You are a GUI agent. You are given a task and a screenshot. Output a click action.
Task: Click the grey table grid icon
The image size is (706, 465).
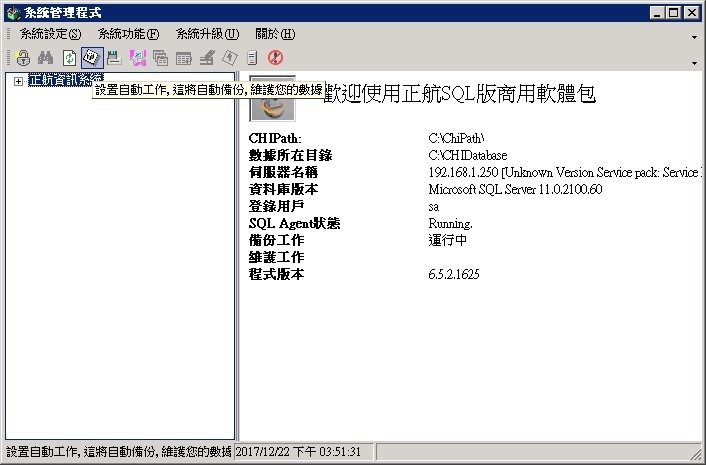184,58
